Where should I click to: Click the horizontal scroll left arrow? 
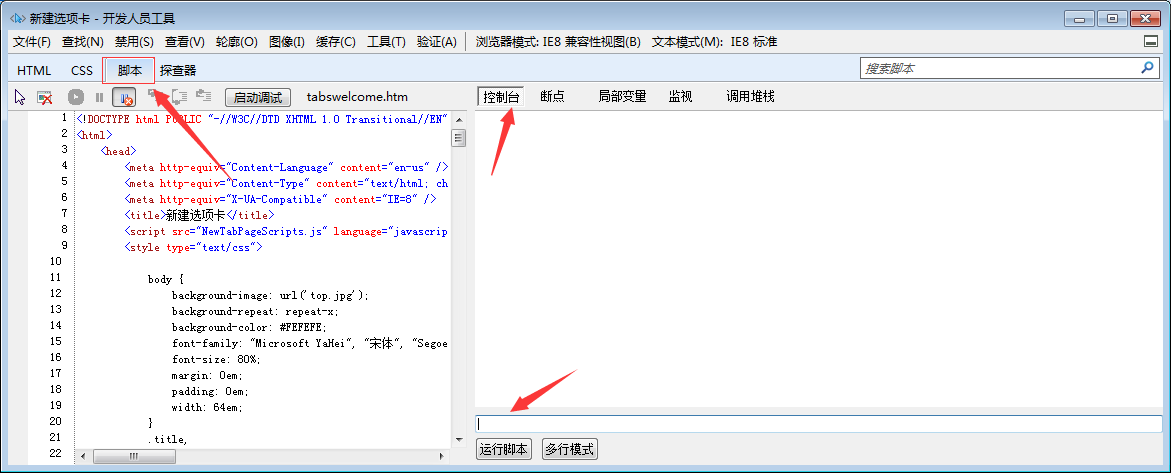pyautogui.click(x=83, y=456)
